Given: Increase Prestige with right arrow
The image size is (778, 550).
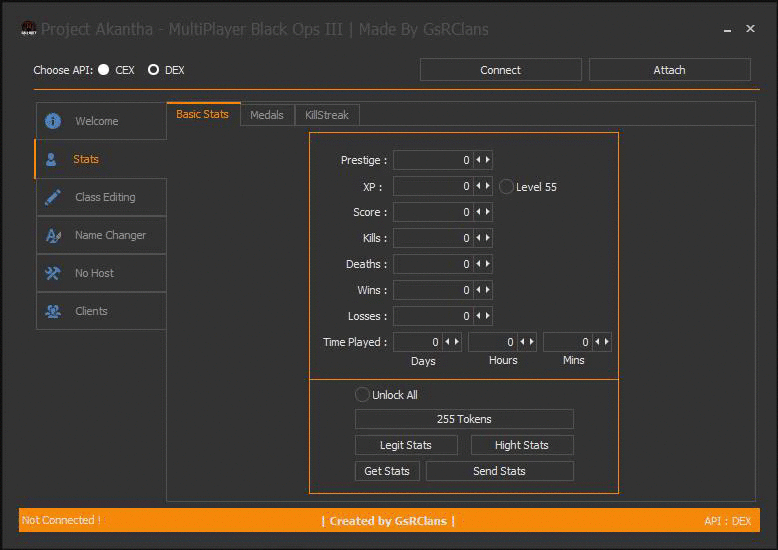Looking at the screenshot, I should [488, 160].
